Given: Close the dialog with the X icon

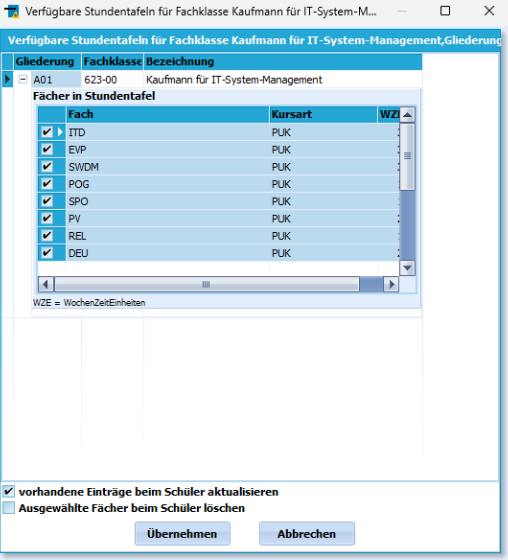Looking at the screenshot, I should coord(489,11).
